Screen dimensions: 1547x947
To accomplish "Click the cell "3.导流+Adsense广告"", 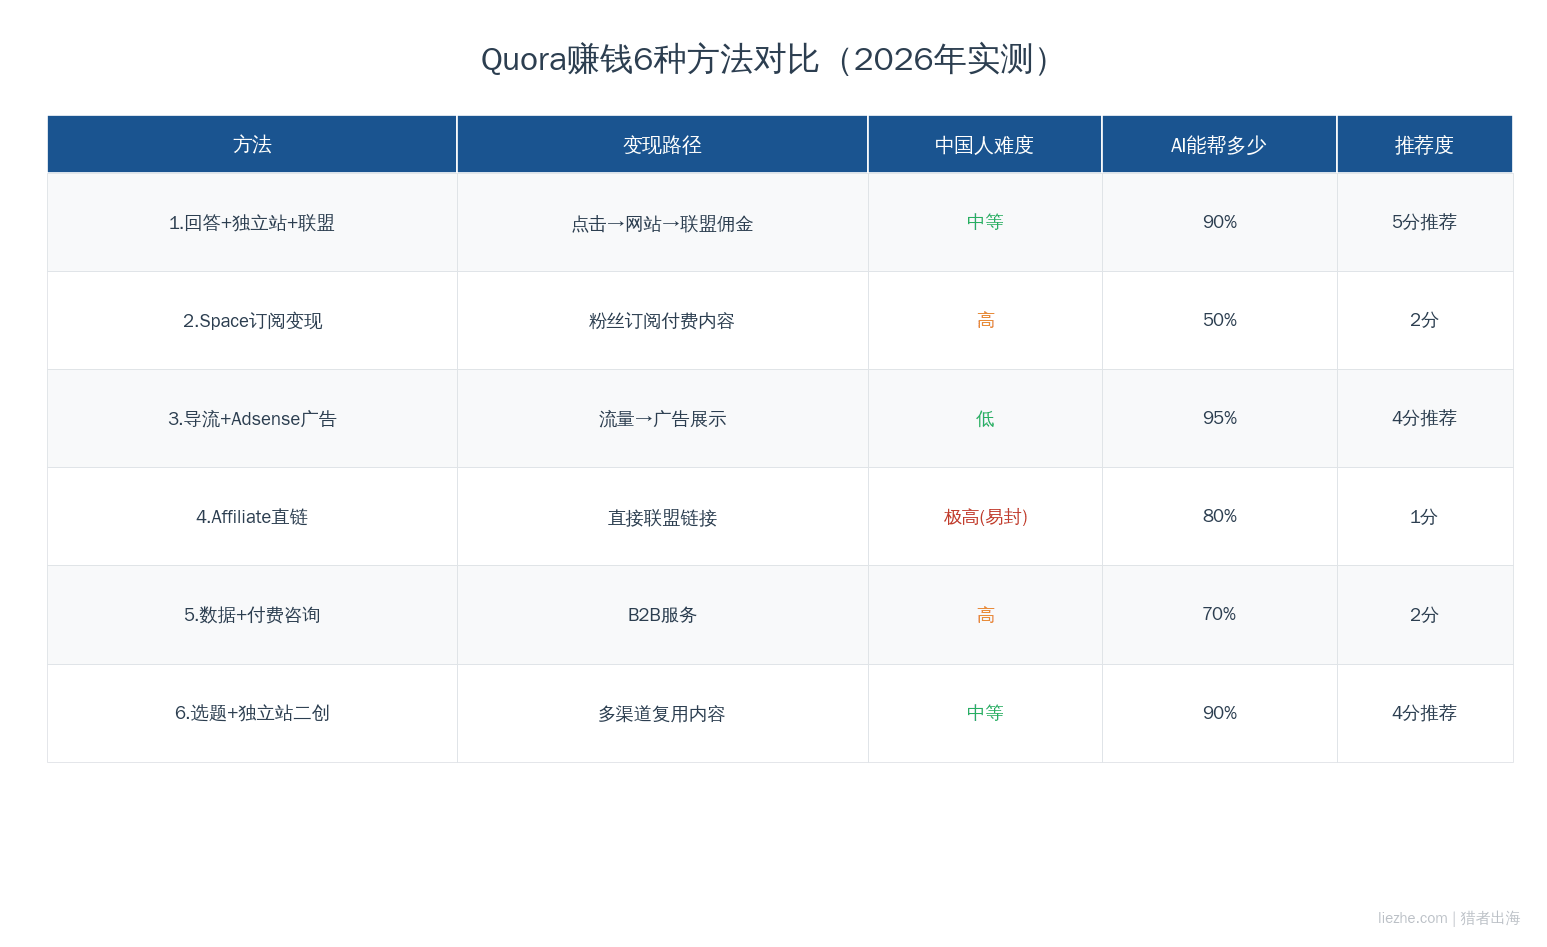I will click(x=252, y=419).
